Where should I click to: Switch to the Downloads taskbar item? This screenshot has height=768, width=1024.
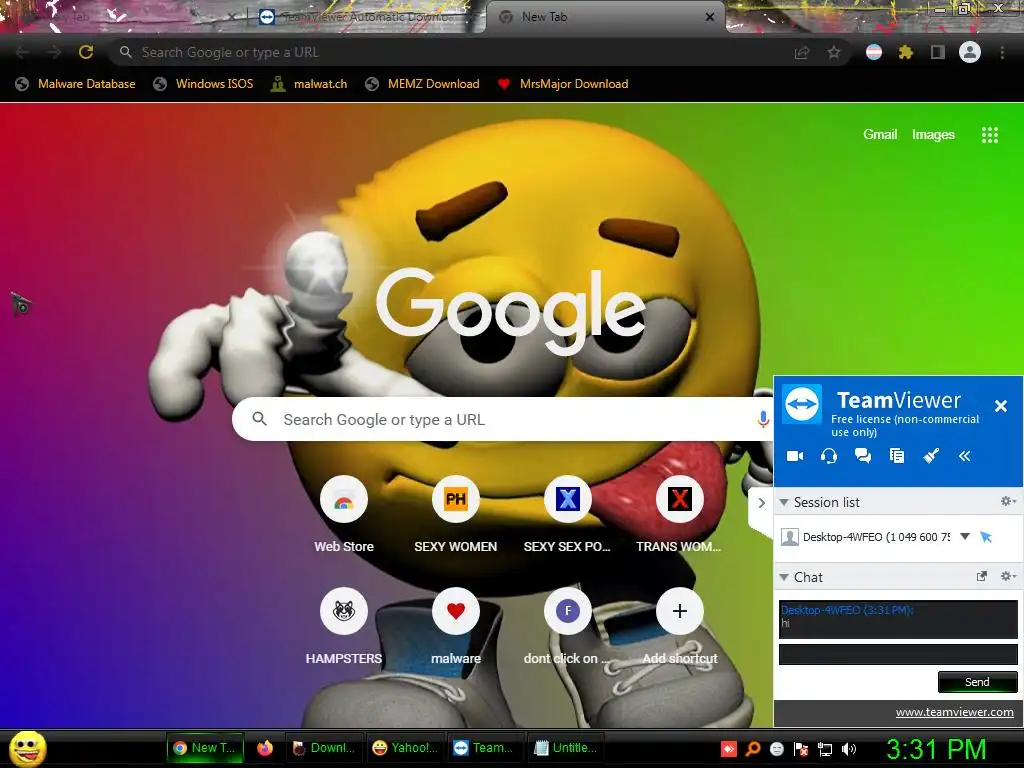click(x=323, y=748)
